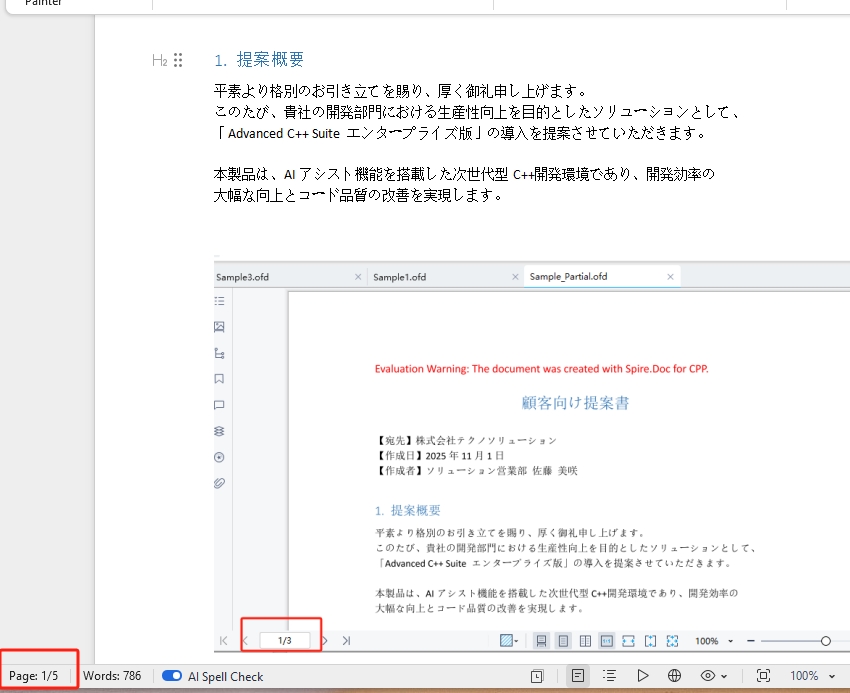Open the outline view icon in status bar

click(610, 676)
